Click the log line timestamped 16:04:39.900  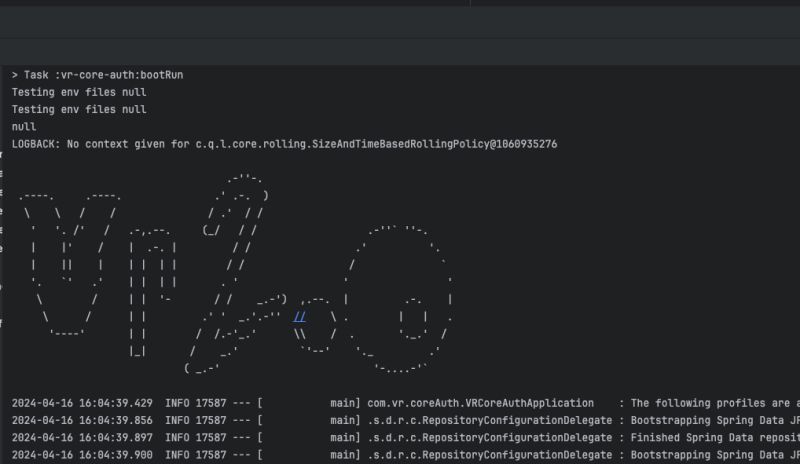(x=406, y=455)
